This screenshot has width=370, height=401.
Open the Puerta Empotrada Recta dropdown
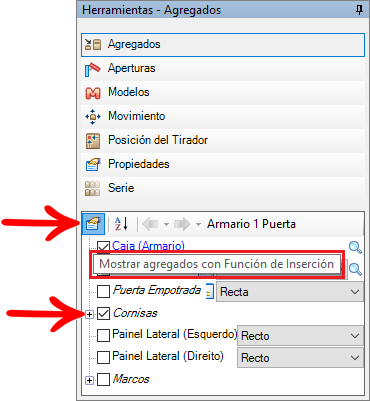[x=290, y=292]
